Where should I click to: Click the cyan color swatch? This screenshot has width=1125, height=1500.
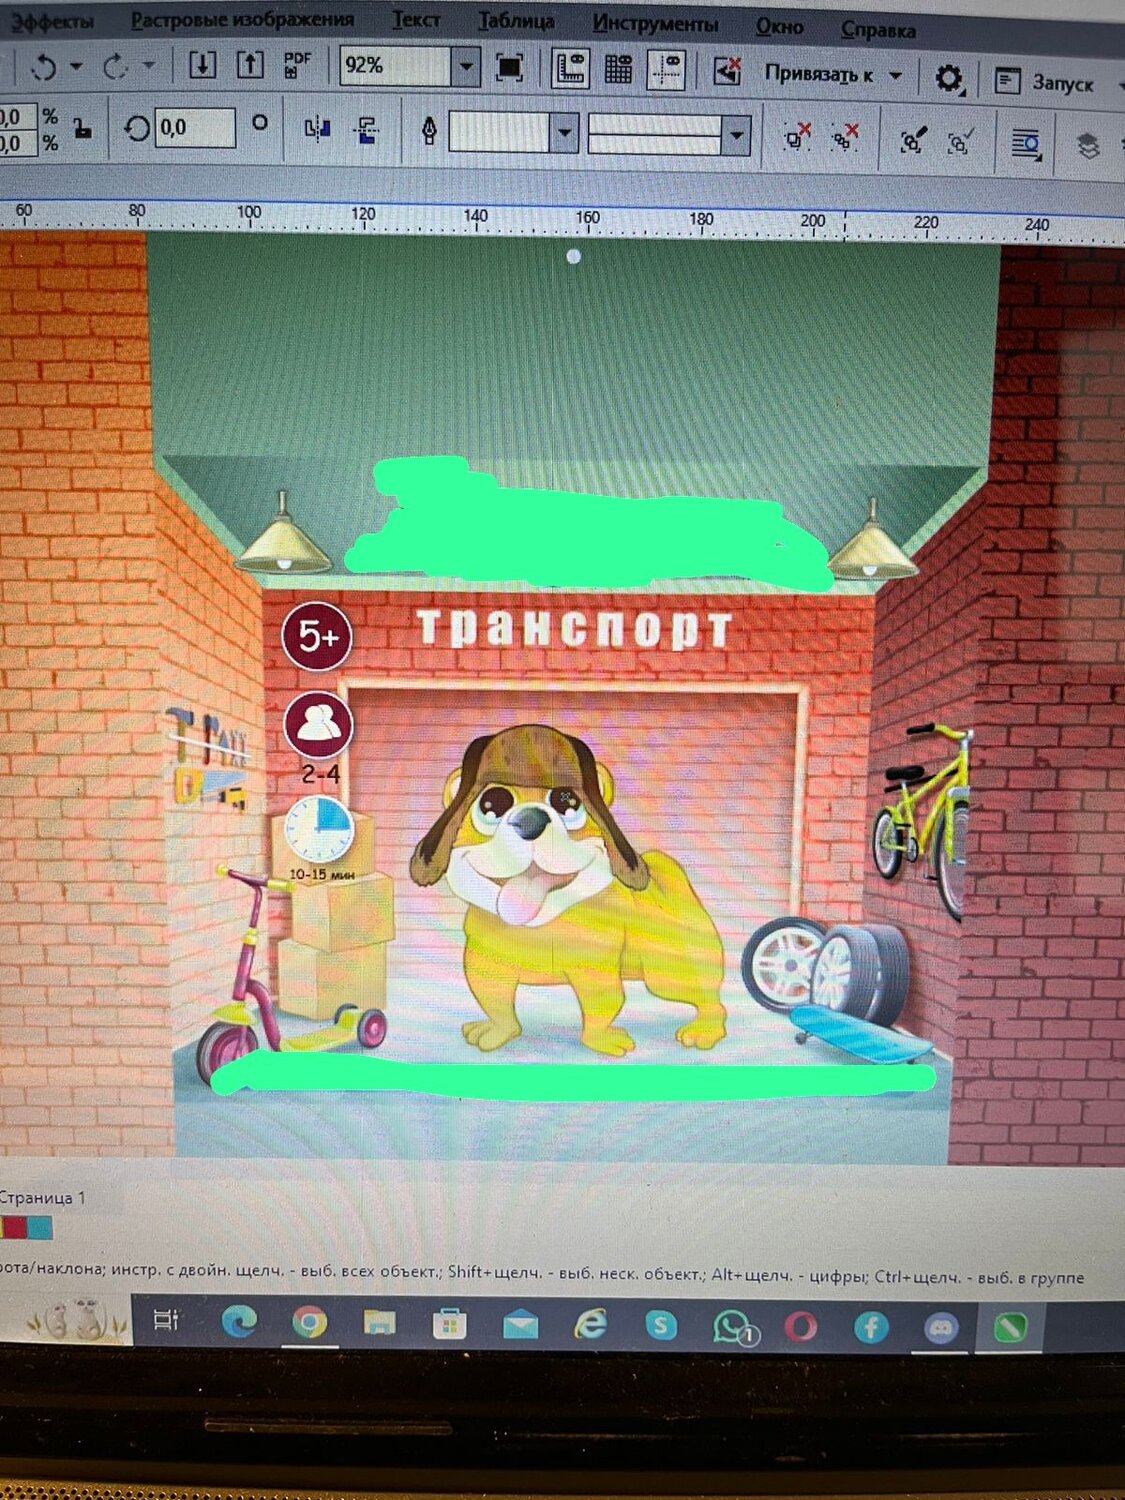click(x=40, y=1227)
